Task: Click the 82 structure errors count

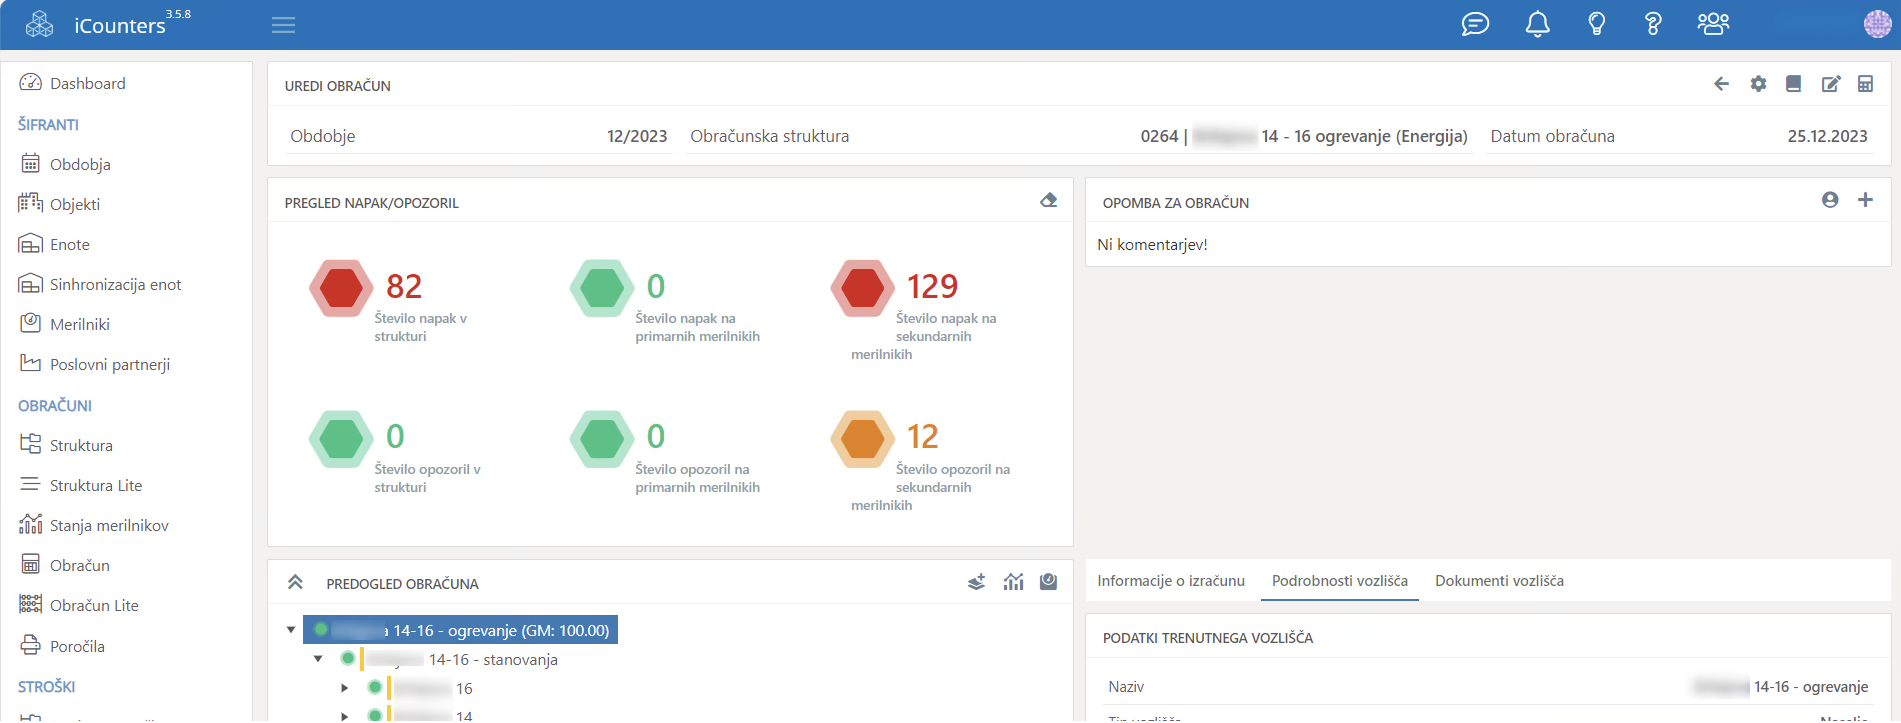Action: point(404,286)
